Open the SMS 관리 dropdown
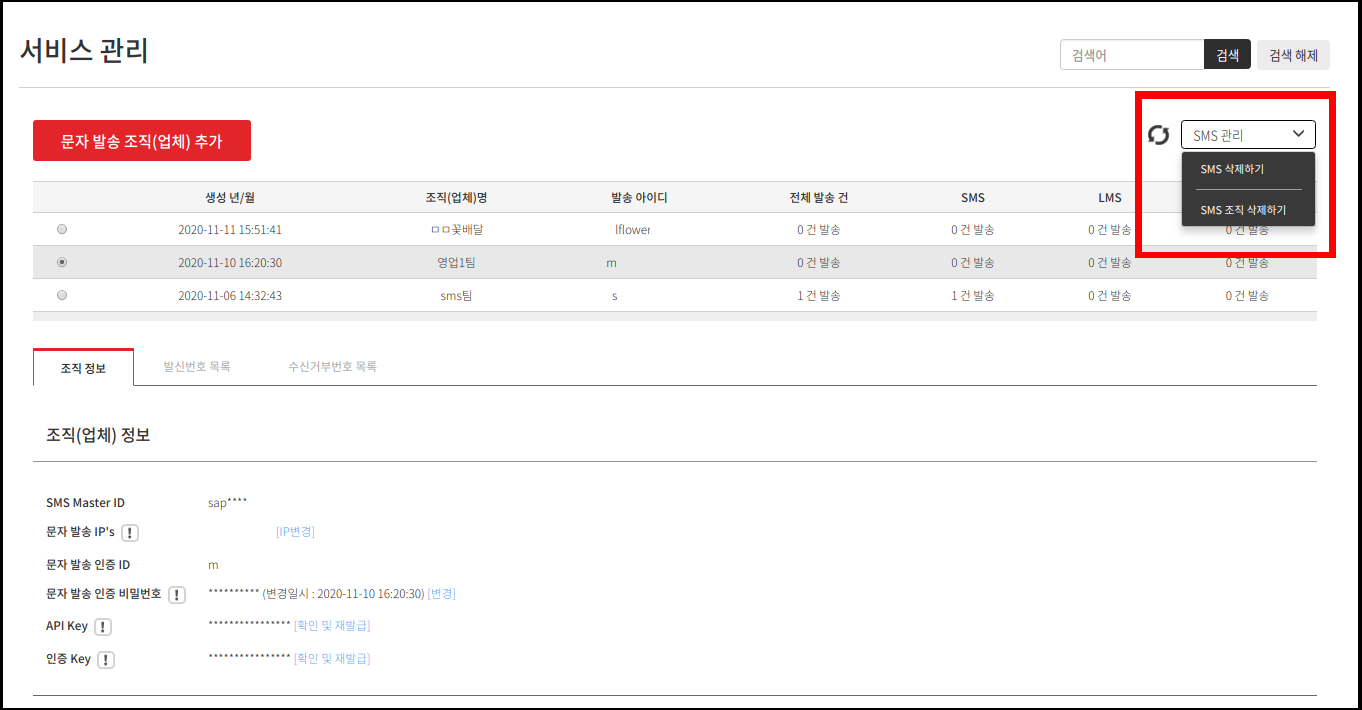1362x710 pixels. 1248,135
